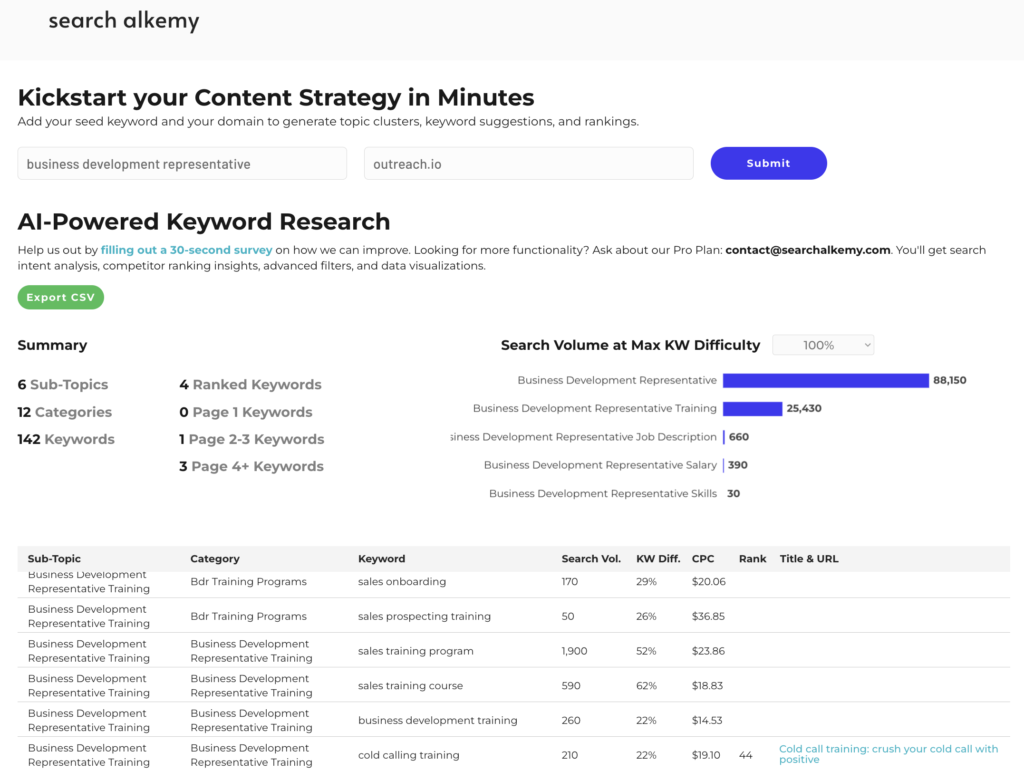Select the sales training program keyword row
This screenshot has height=771, width=1024.
[415, 651]
